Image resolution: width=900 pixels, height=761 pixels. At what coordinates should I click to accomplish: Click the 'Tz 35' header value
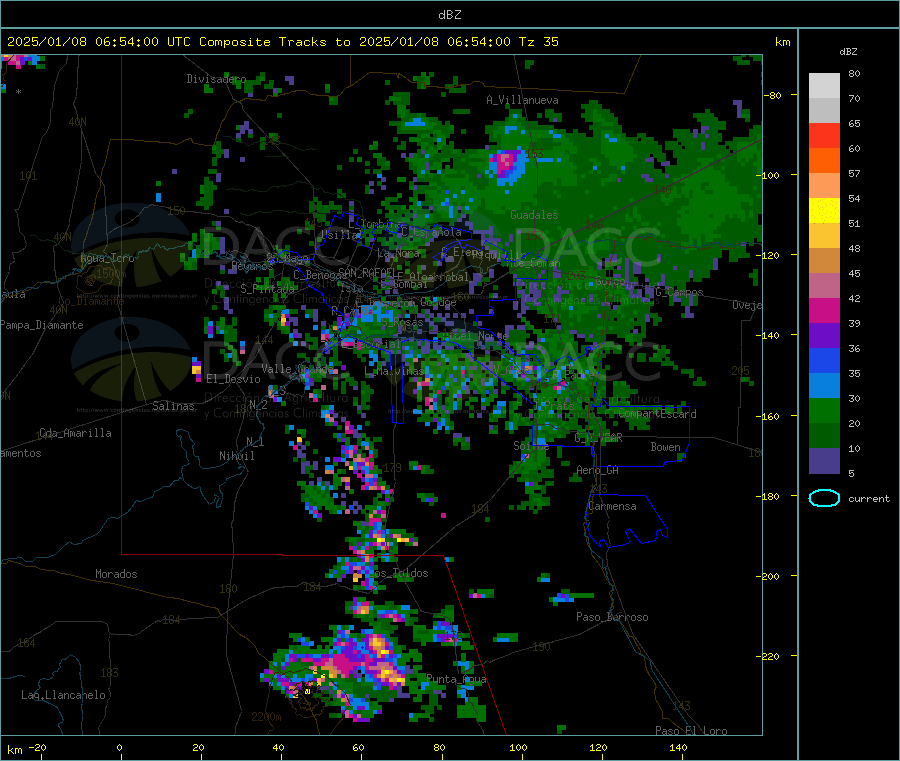(x=538, y=42)
